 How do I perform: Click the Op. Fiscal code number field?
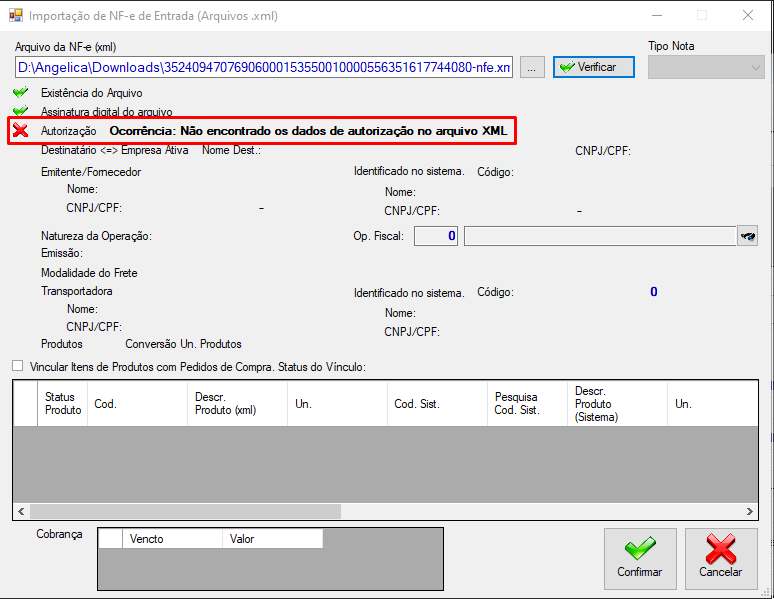click(436, 236)
